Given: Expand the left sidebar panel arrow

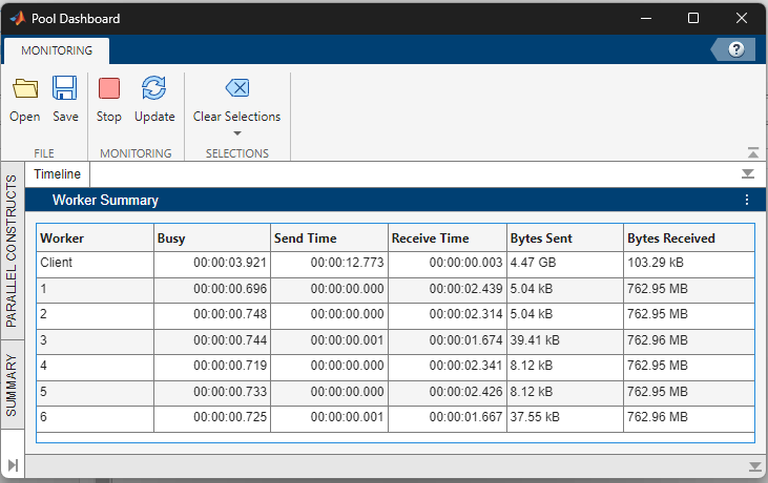Looking at the screenshot, I should (12, 465).
